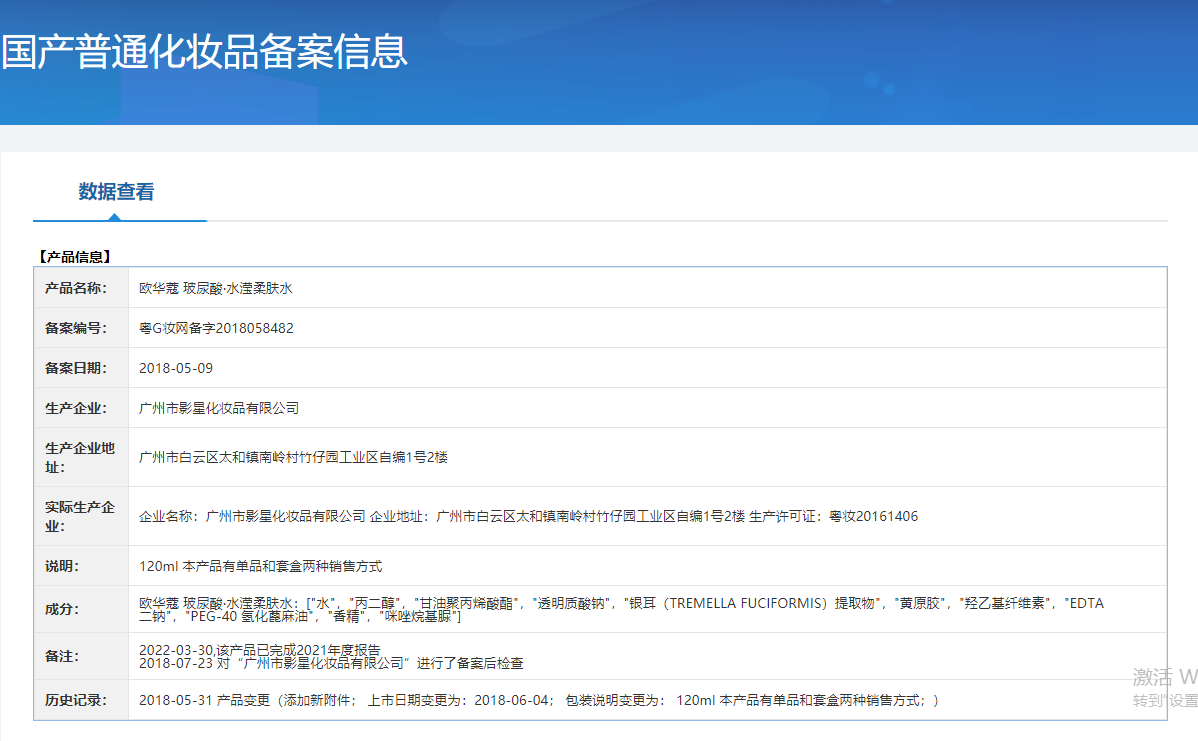Click the 说明 label cell
This screenshot has width=1198, height=741.
click(x=81, y=566)
